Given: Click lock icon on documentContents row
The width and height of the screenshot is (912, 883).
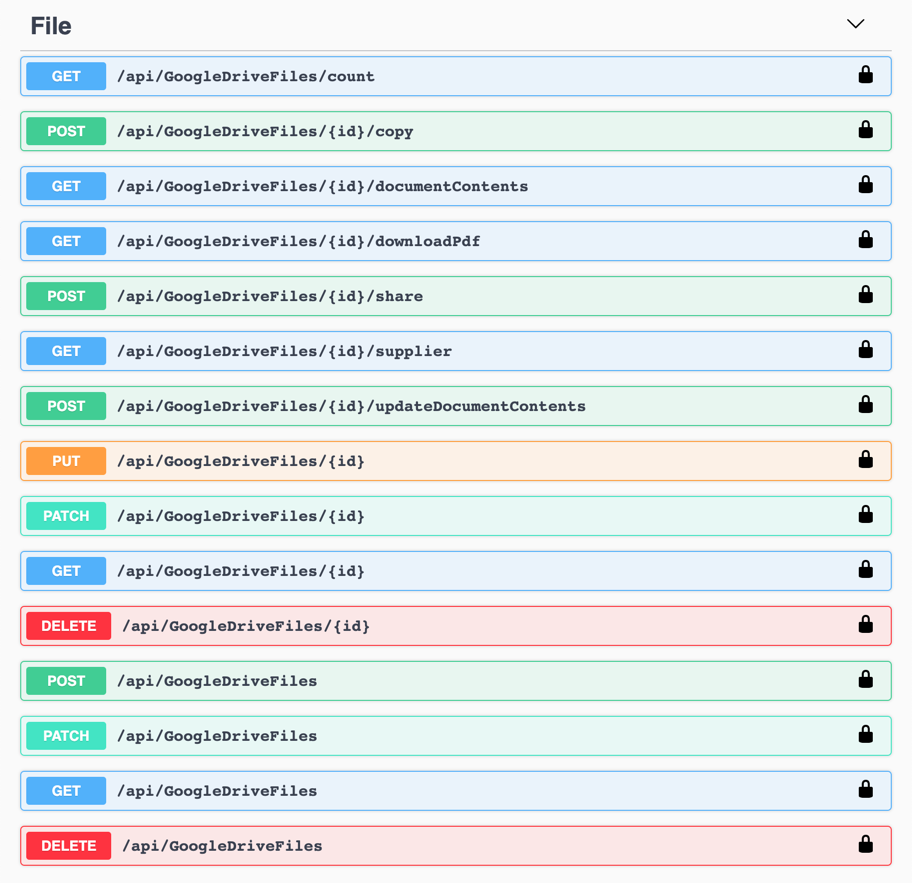Looking at the screenshot, I should point(865,185).
